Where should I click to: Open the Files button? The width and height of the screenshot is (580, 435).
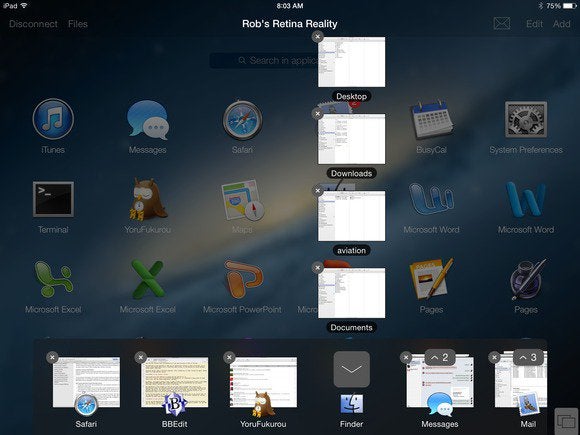coord(78,24)
